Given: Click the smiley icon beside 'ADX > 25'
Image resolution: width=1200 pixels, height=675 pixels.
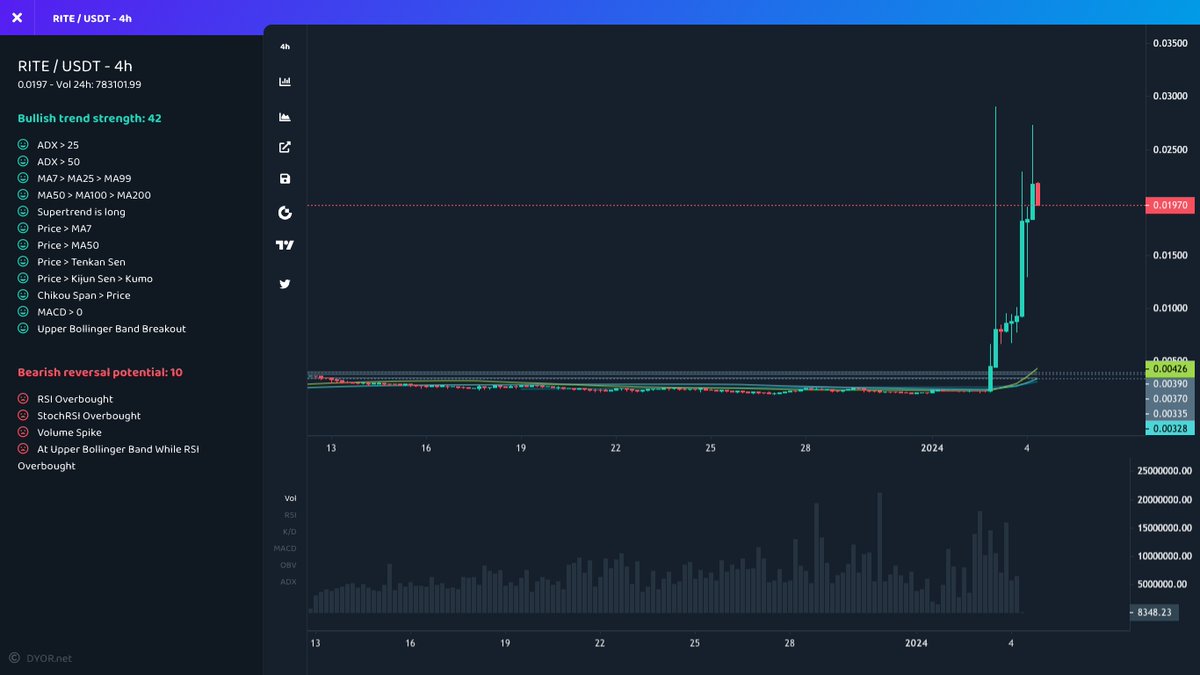Looking at the screenshot, I should (x=23, y=145).
